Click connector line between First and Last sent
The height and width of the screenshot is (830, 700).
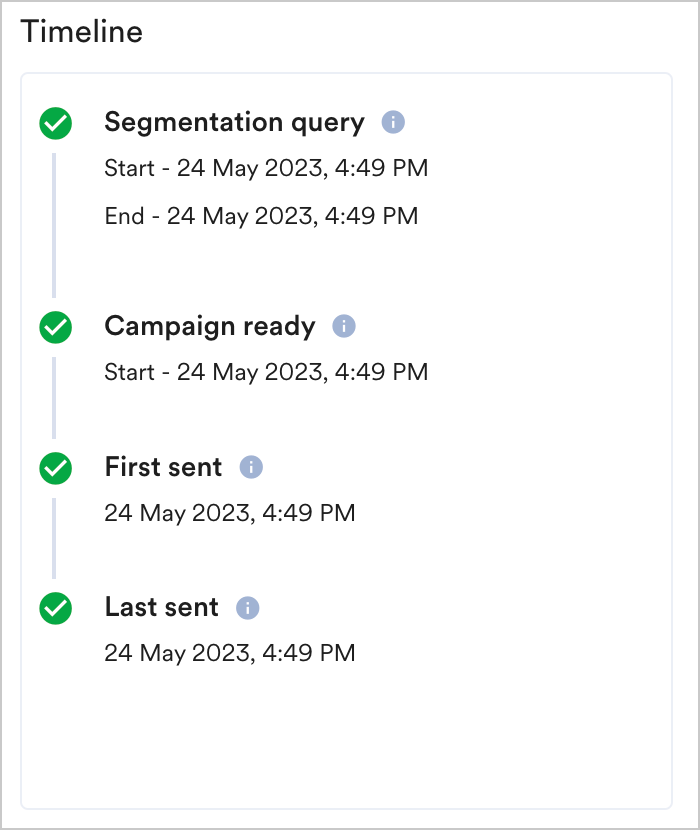point(54,538)
